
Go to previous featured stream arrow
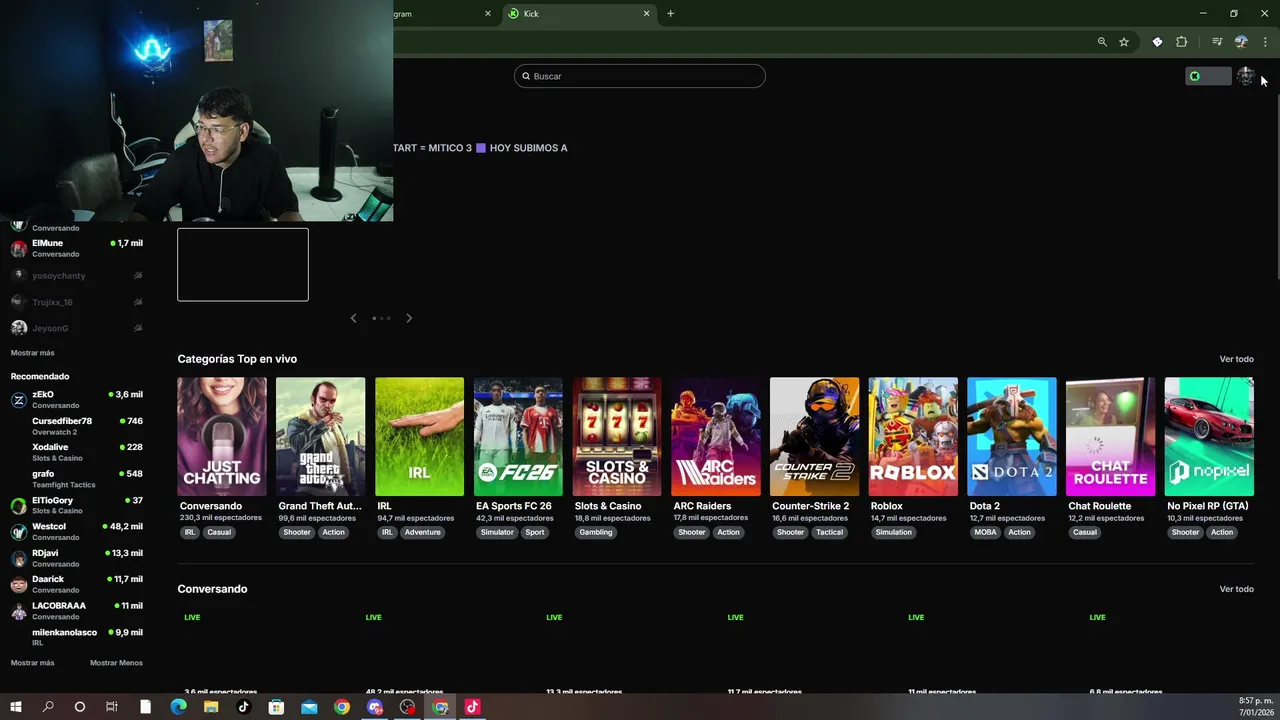[353, 318]
